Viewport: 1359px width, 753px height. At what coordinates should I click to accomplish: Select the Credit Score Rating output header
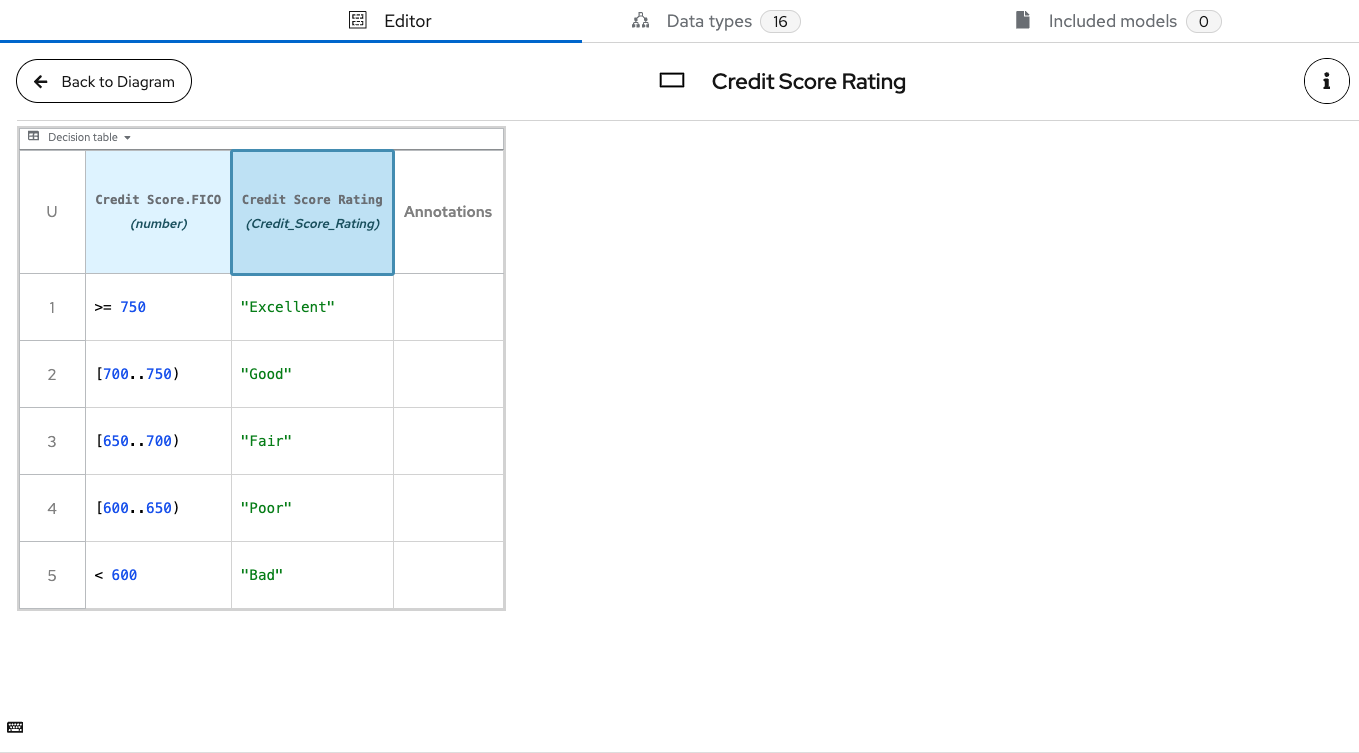point(312,212)
